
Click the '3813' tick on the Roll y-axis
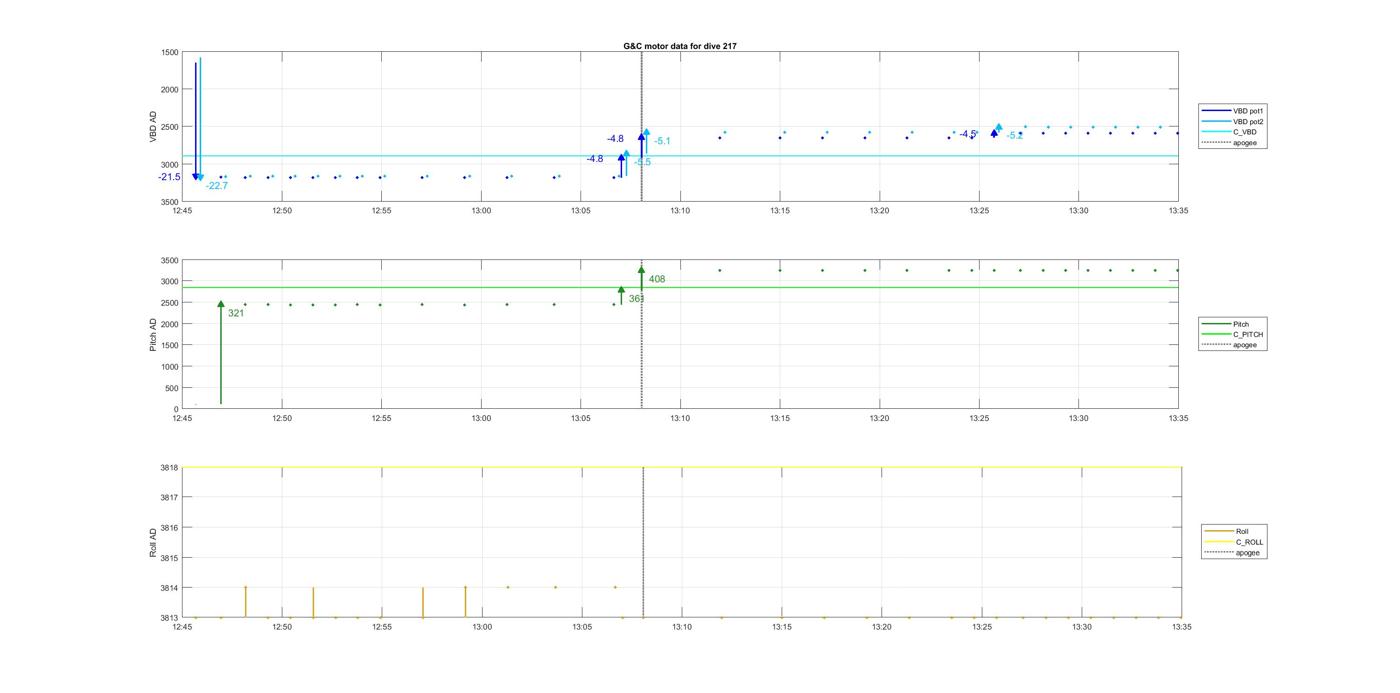pyautogui.click(x=170, y=618)
